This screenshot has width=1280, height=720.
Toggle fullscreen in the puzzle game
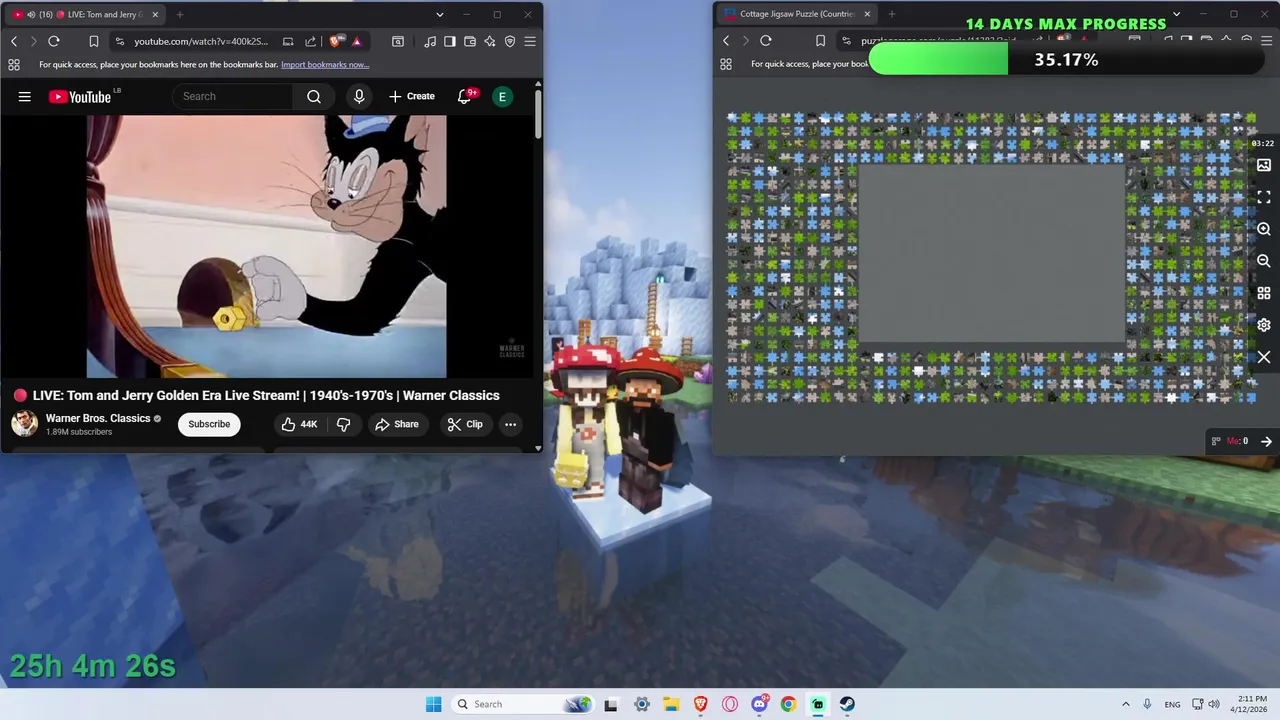tap(1264, 197)
